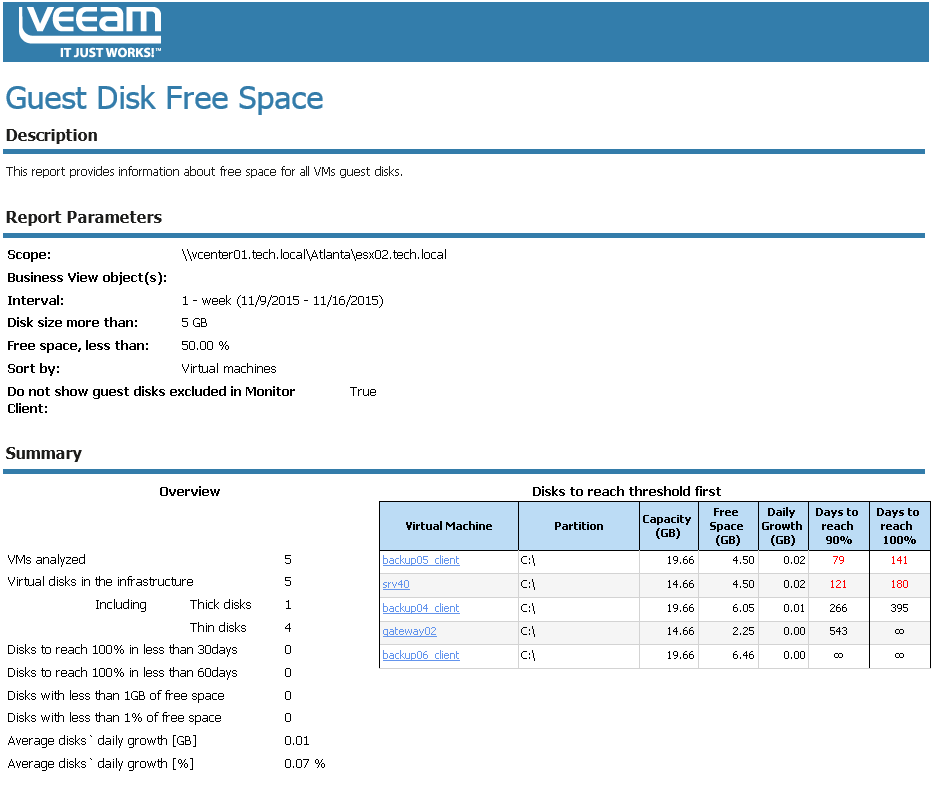The width and height of the screenshot is (933, 790).
Task: Click the Free Space (GB) column header
Action: click(728, 526)
